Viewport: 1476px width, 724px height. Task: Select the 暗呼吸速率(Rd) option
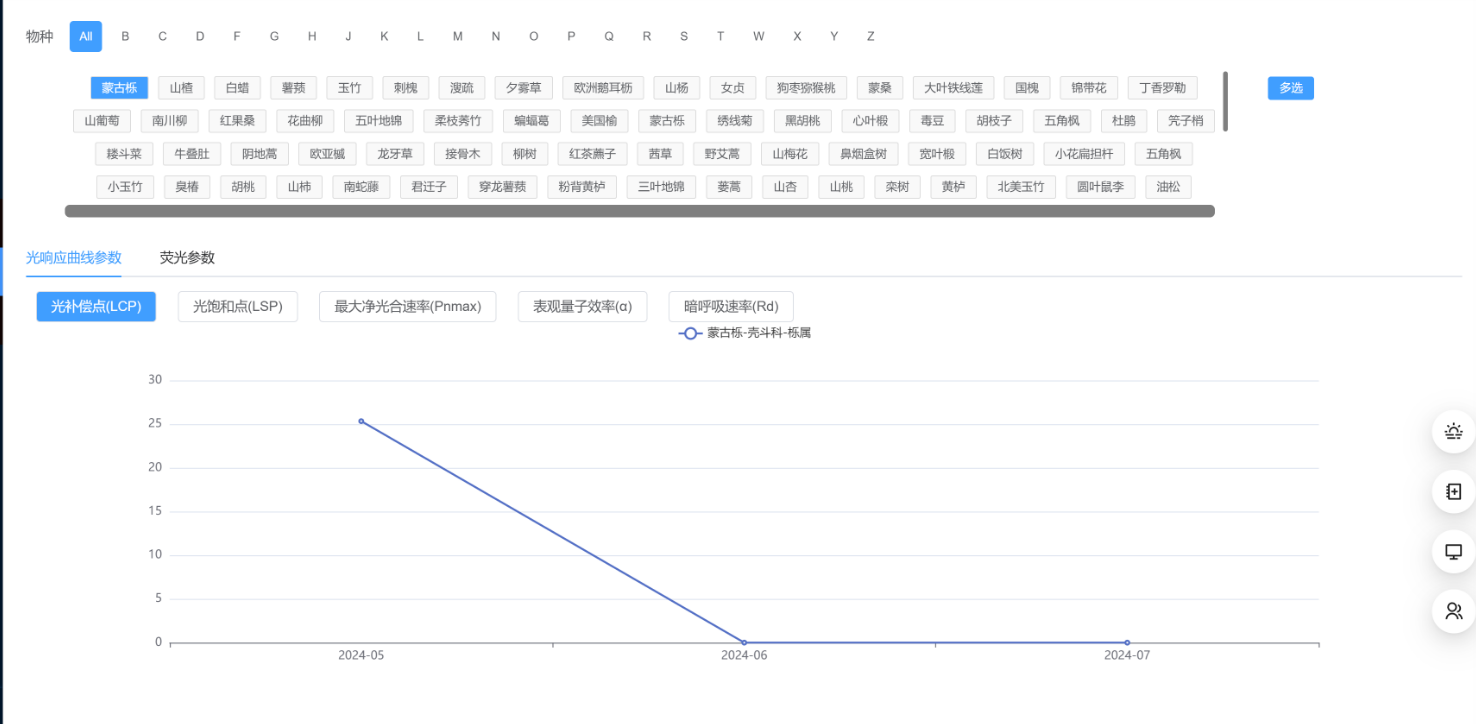730,307
